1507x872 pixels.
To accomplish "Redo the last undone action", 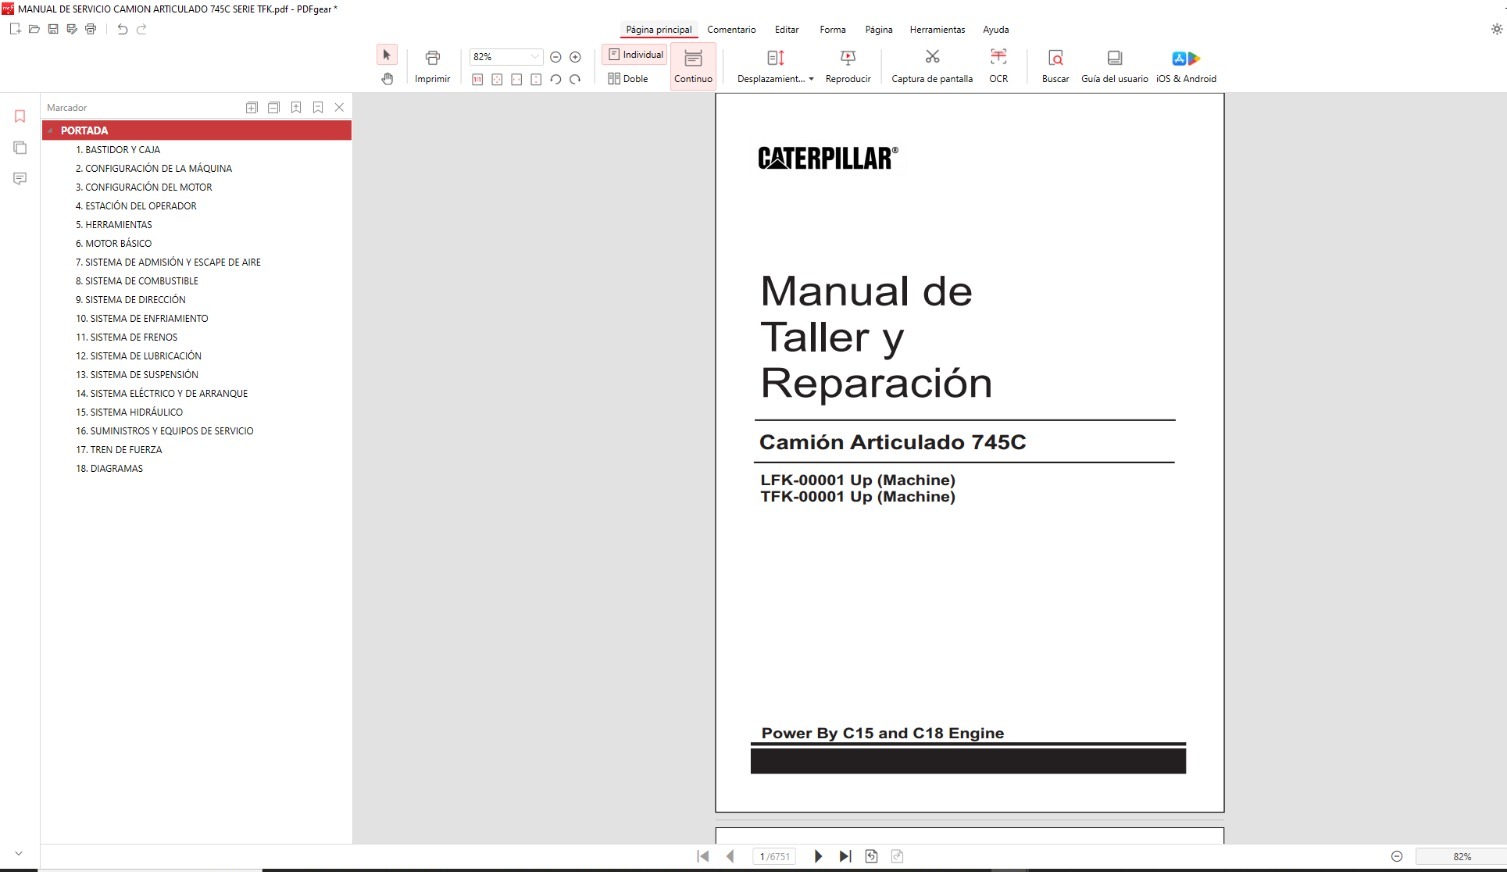I will 141,29.
